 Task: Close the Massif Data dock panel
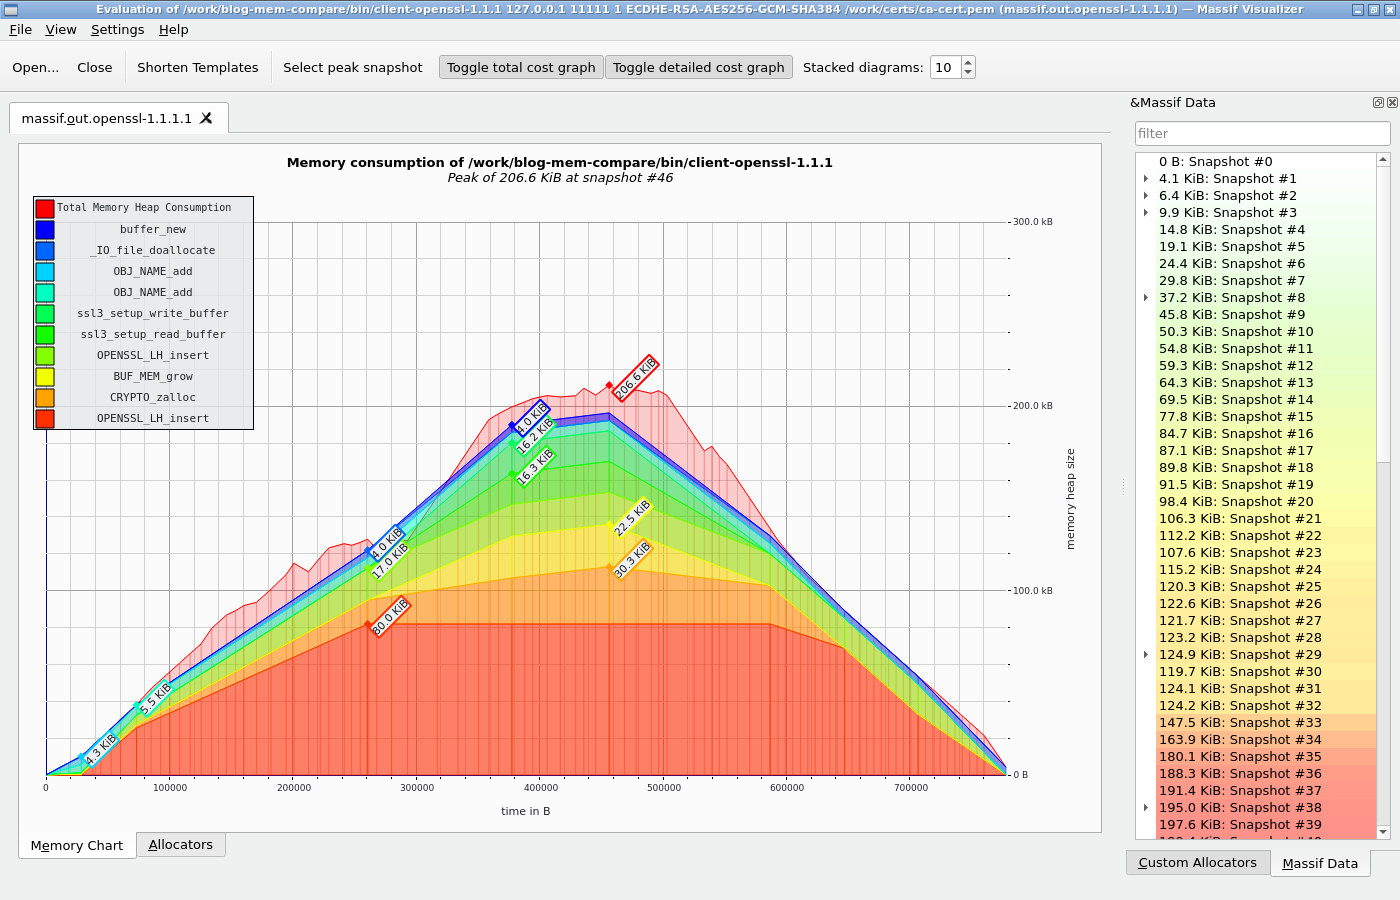click(x=1392, y=102)
